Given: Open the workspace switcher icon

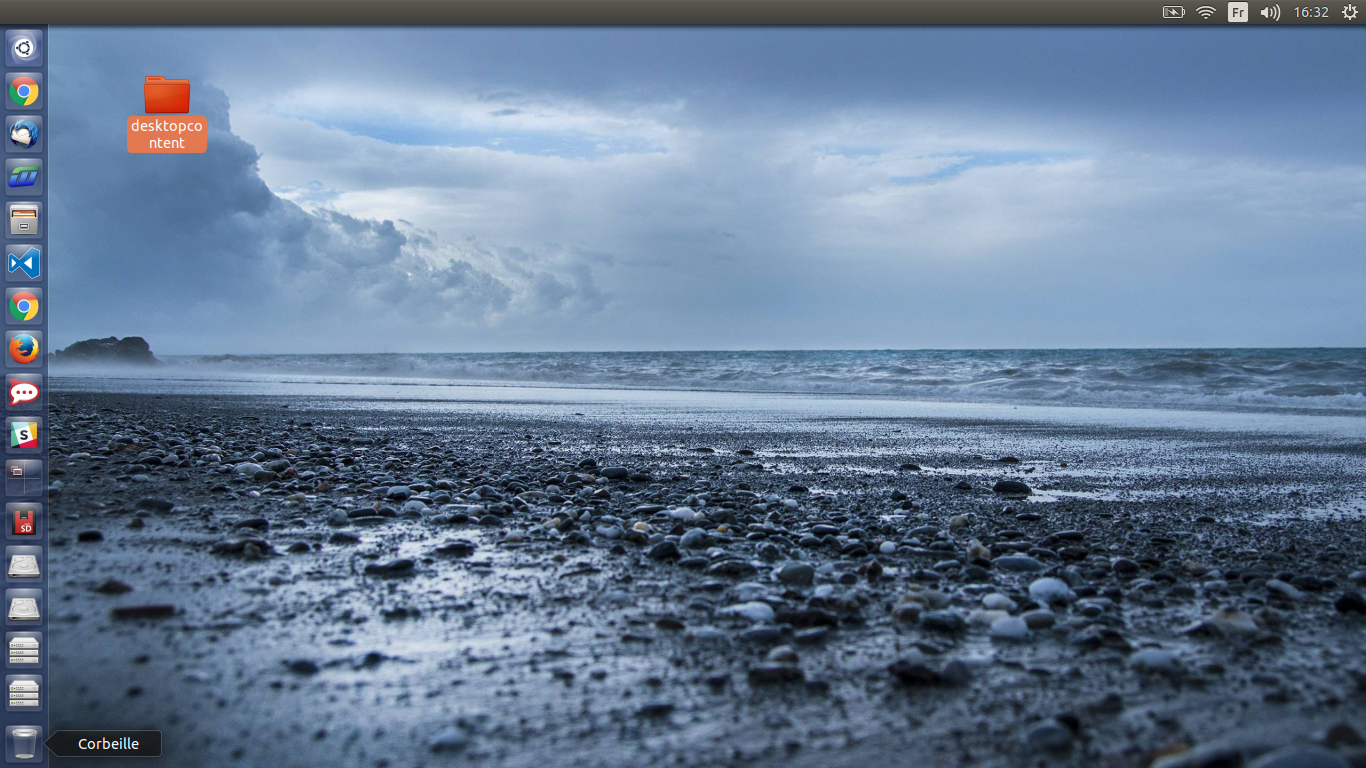Looking at the screenshot, I should (24, 478).
